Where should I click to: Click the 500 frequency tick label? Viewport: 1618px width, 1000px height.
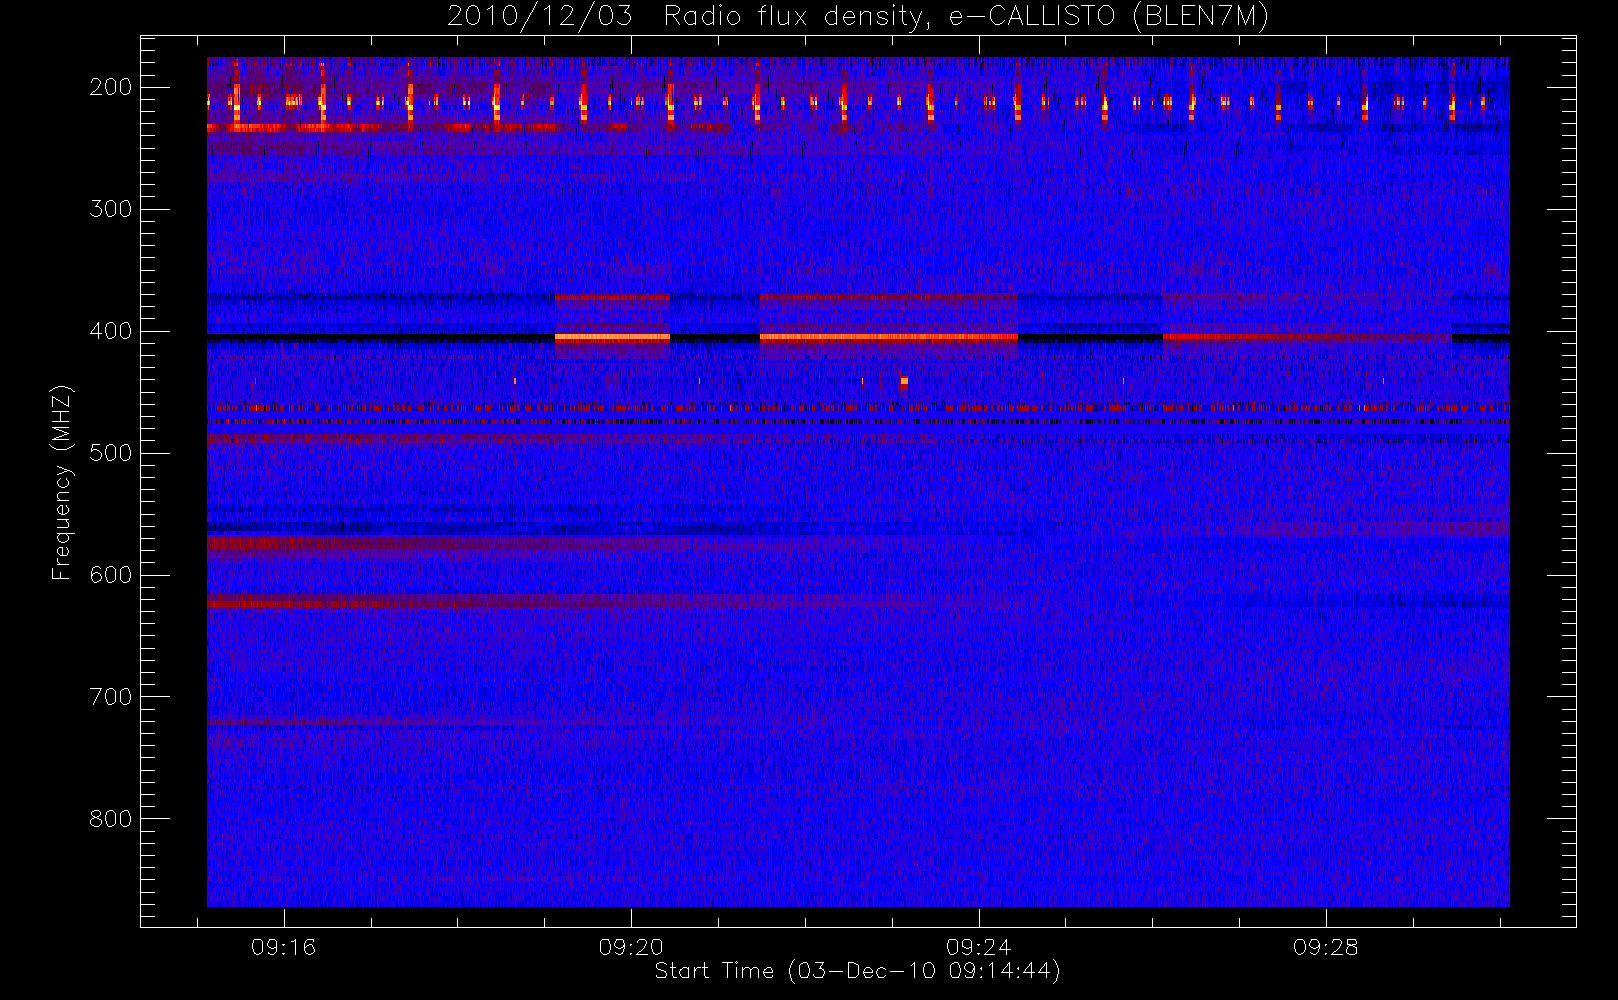pos(111,453)
